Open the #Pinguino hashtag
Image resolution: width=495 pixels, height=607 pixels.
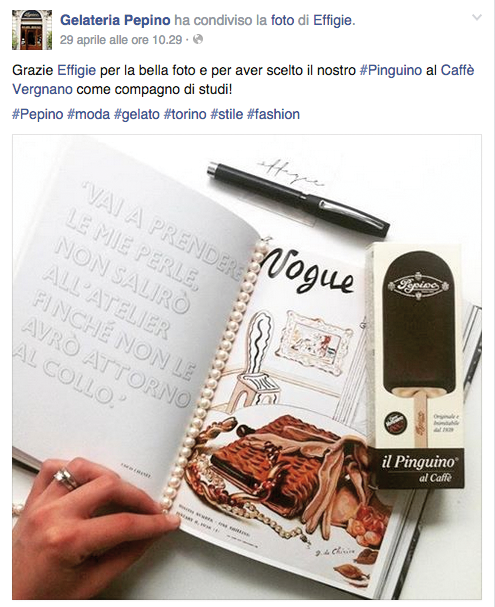coord(391,70)
